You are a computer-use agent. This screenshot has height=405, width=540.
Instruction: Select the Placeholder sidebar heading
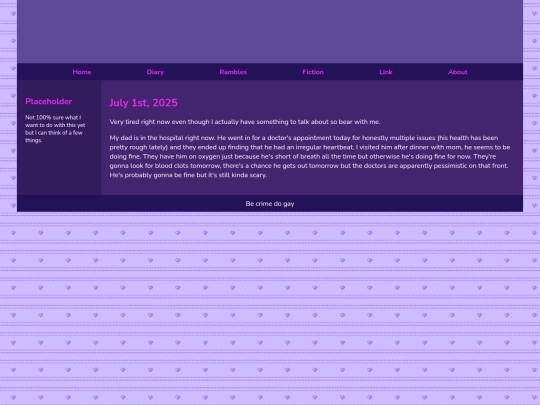(x=49, y=101)
